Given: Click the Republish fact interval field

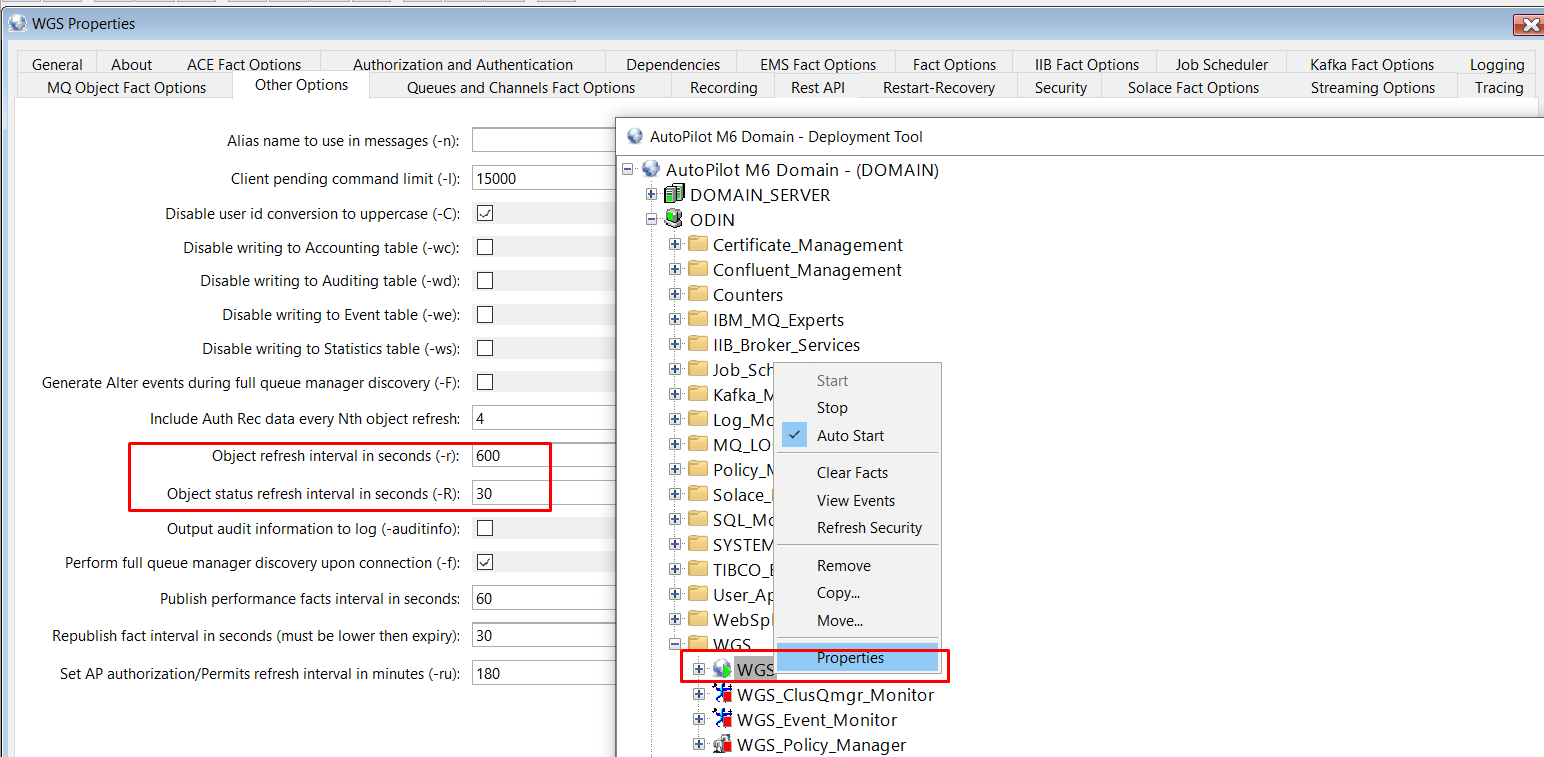Looking at the screenshot, I should [x=543, y=636].
